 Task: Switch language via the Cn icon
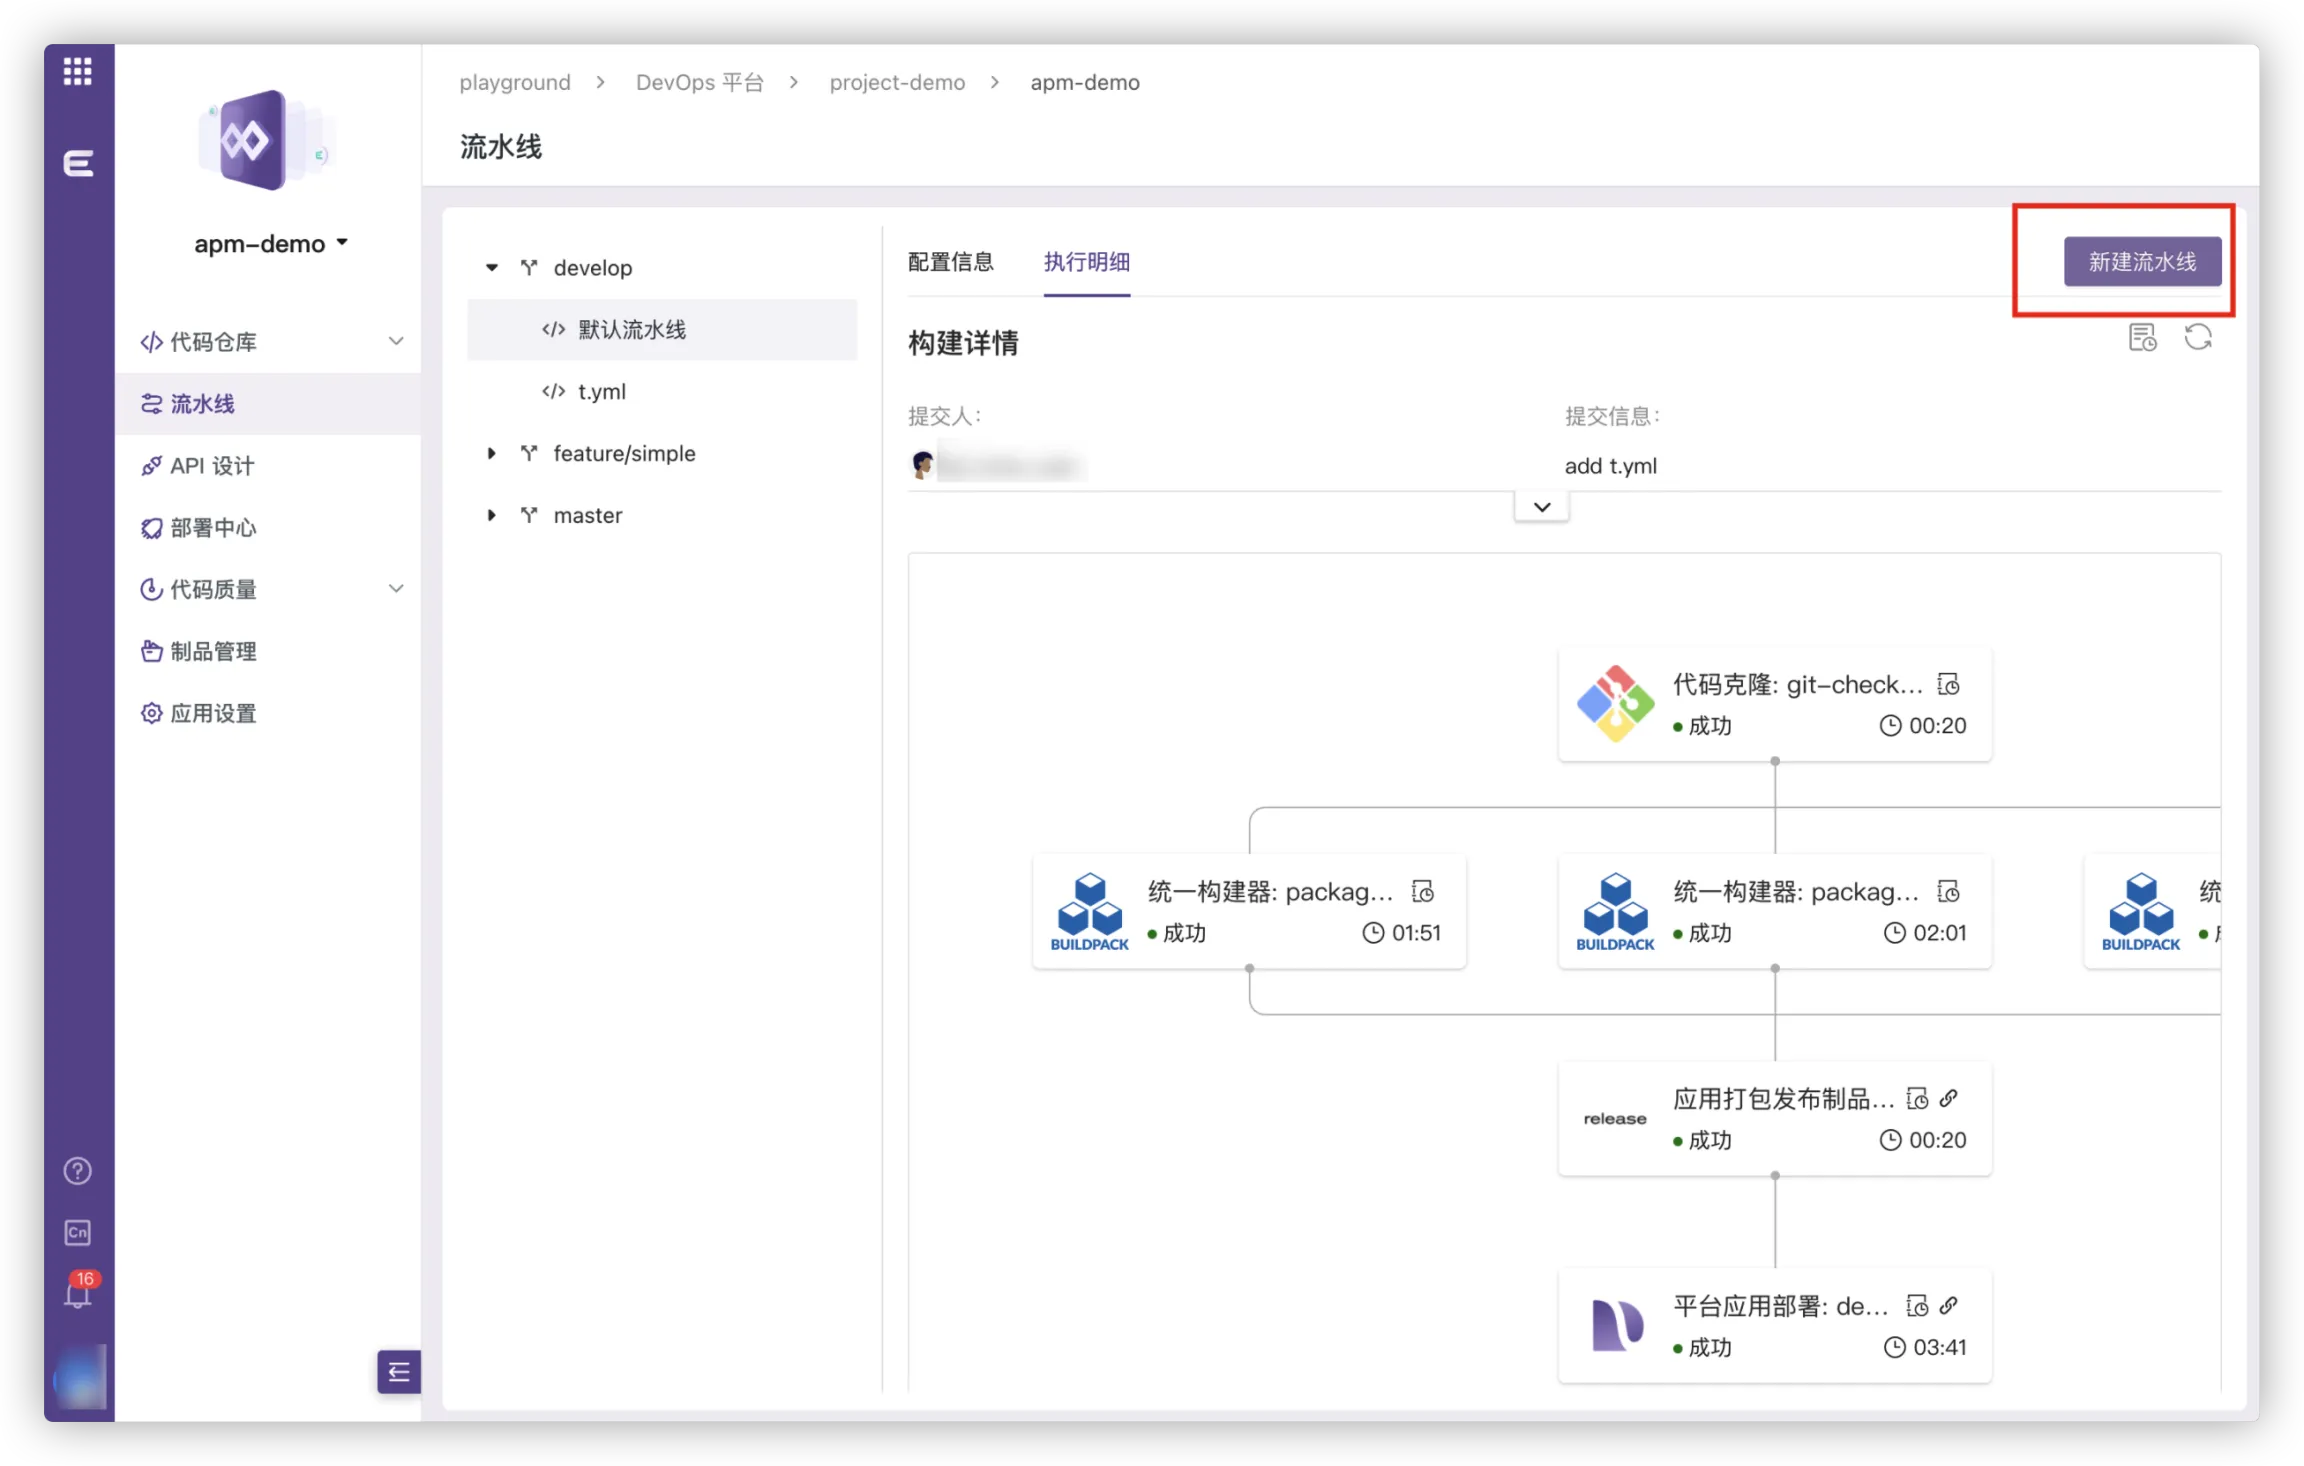coord(77,1233)
